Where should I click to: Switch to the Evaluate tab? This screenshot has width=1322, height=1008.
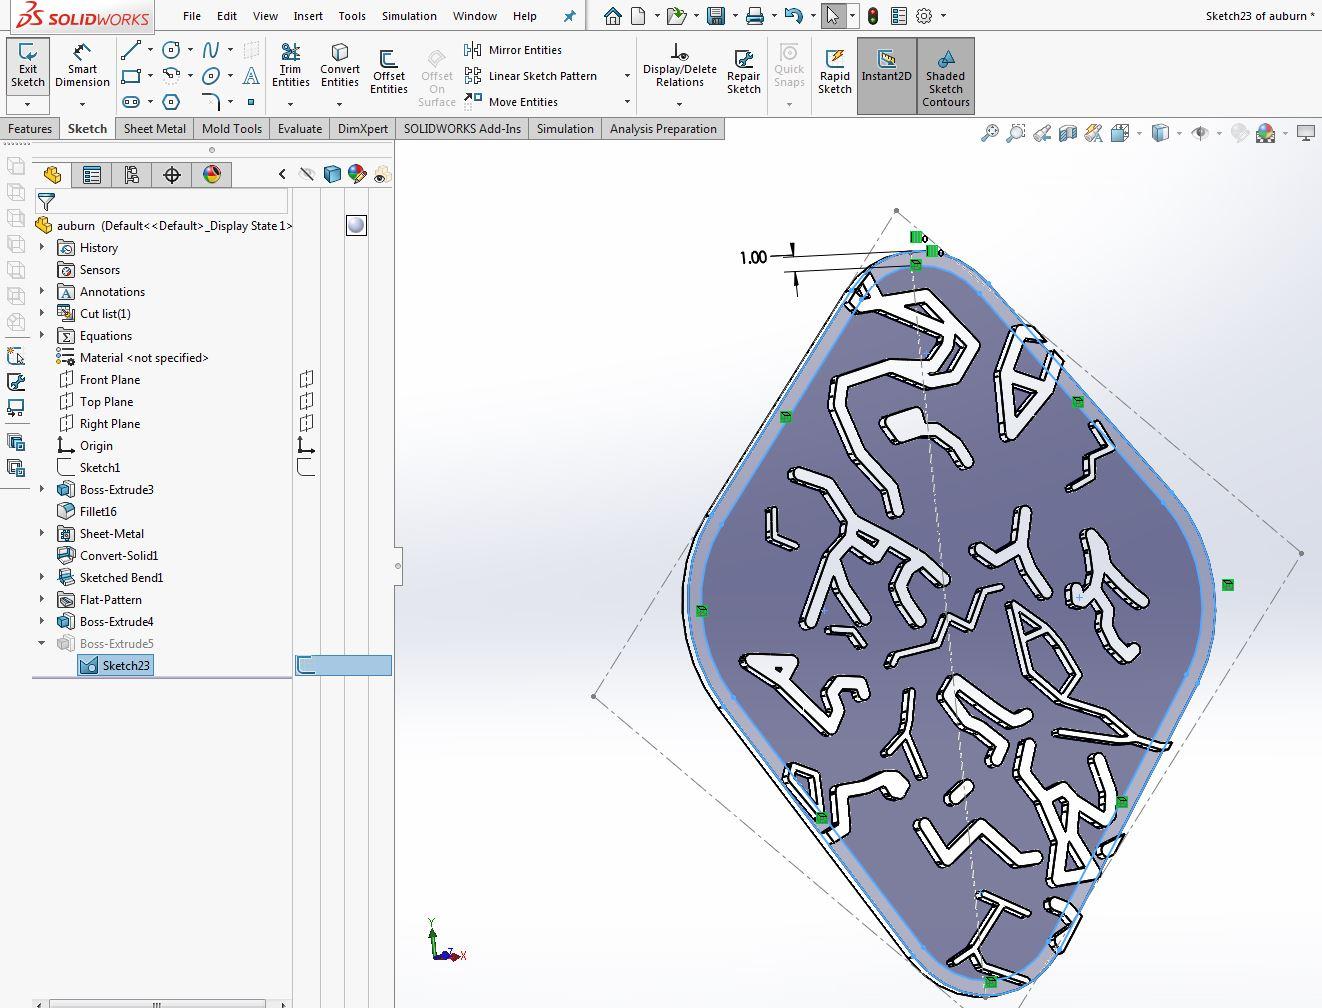(300, 129)
